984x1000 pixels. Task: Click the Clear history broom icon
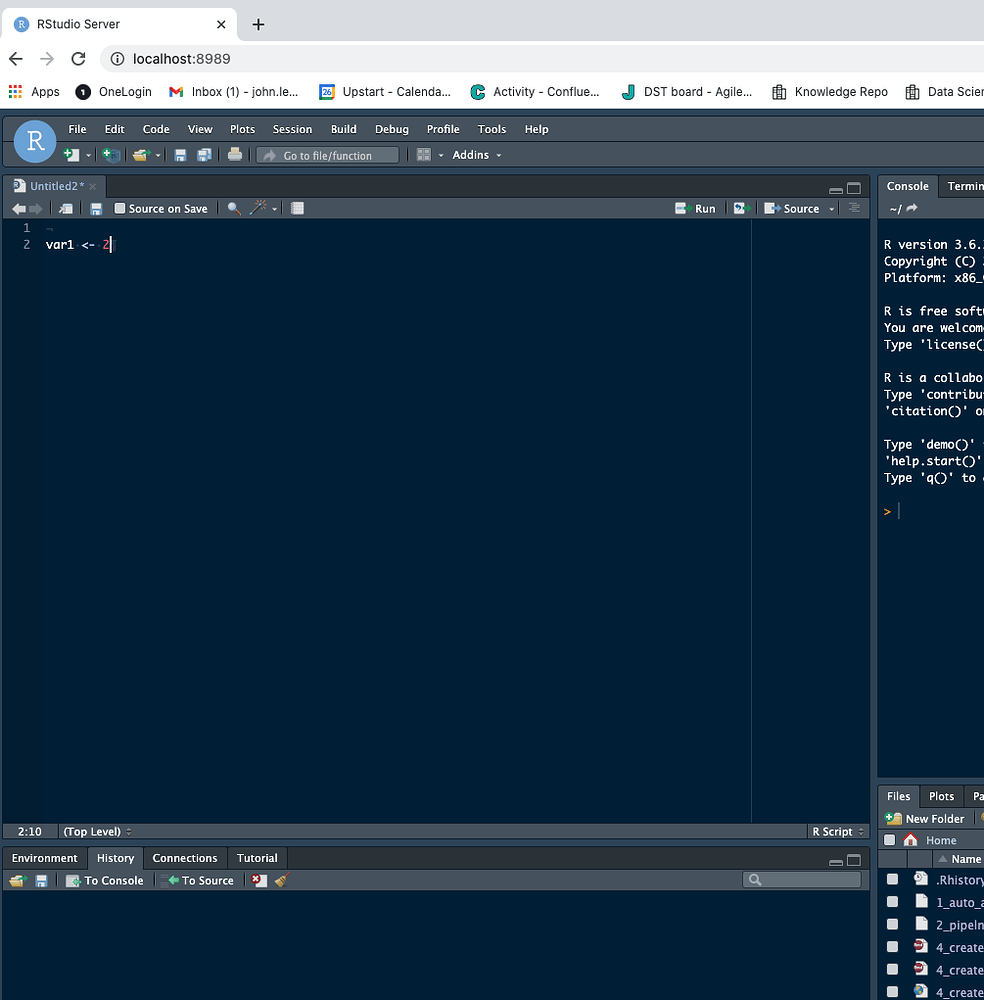pos(282,880)
